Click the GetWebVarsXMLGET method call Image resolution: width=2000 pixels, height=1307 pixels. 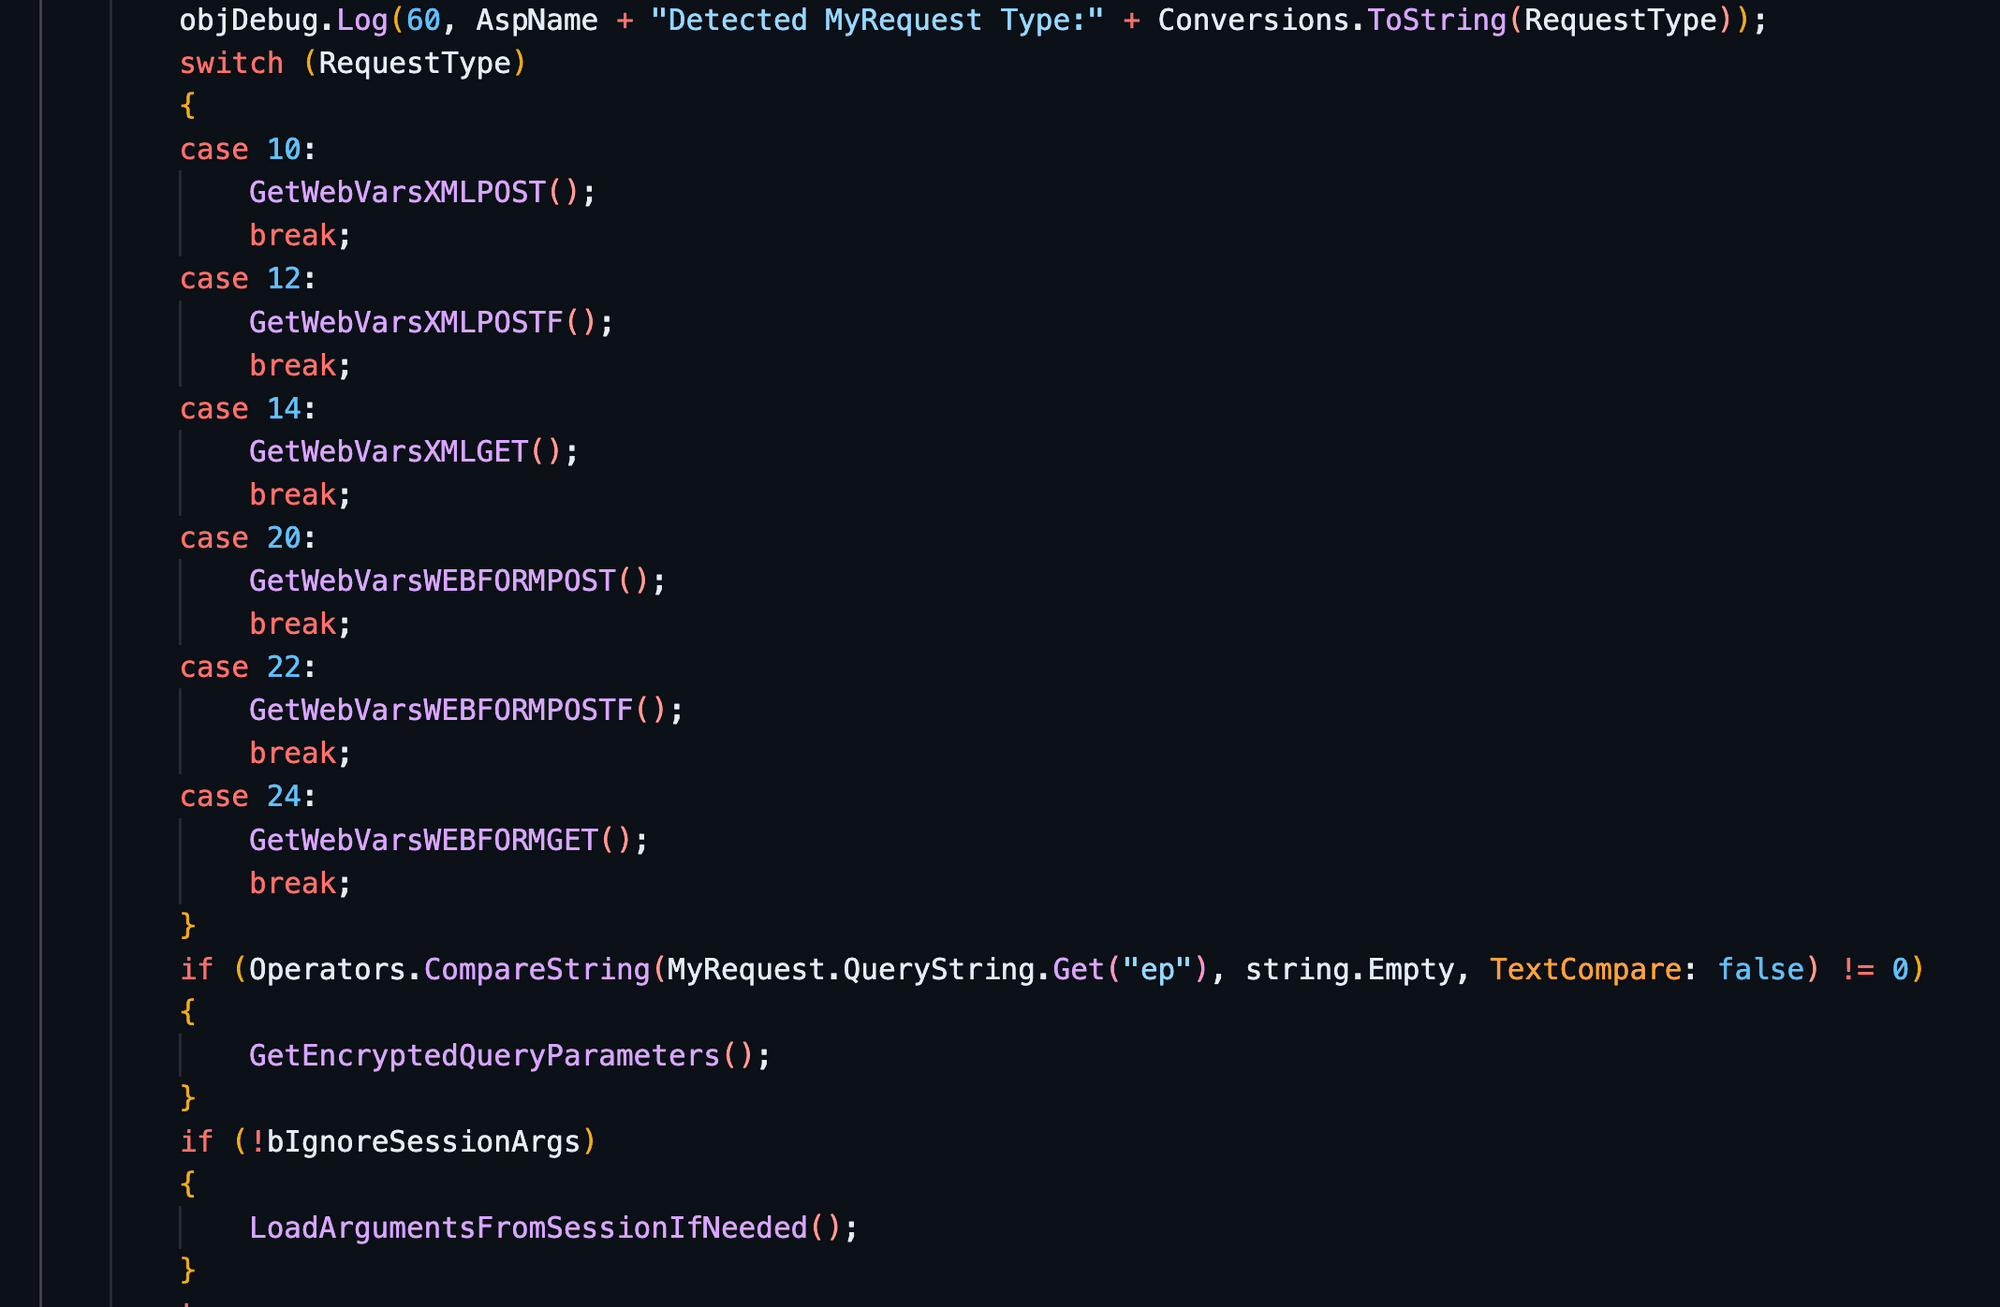tap(389, 452)
